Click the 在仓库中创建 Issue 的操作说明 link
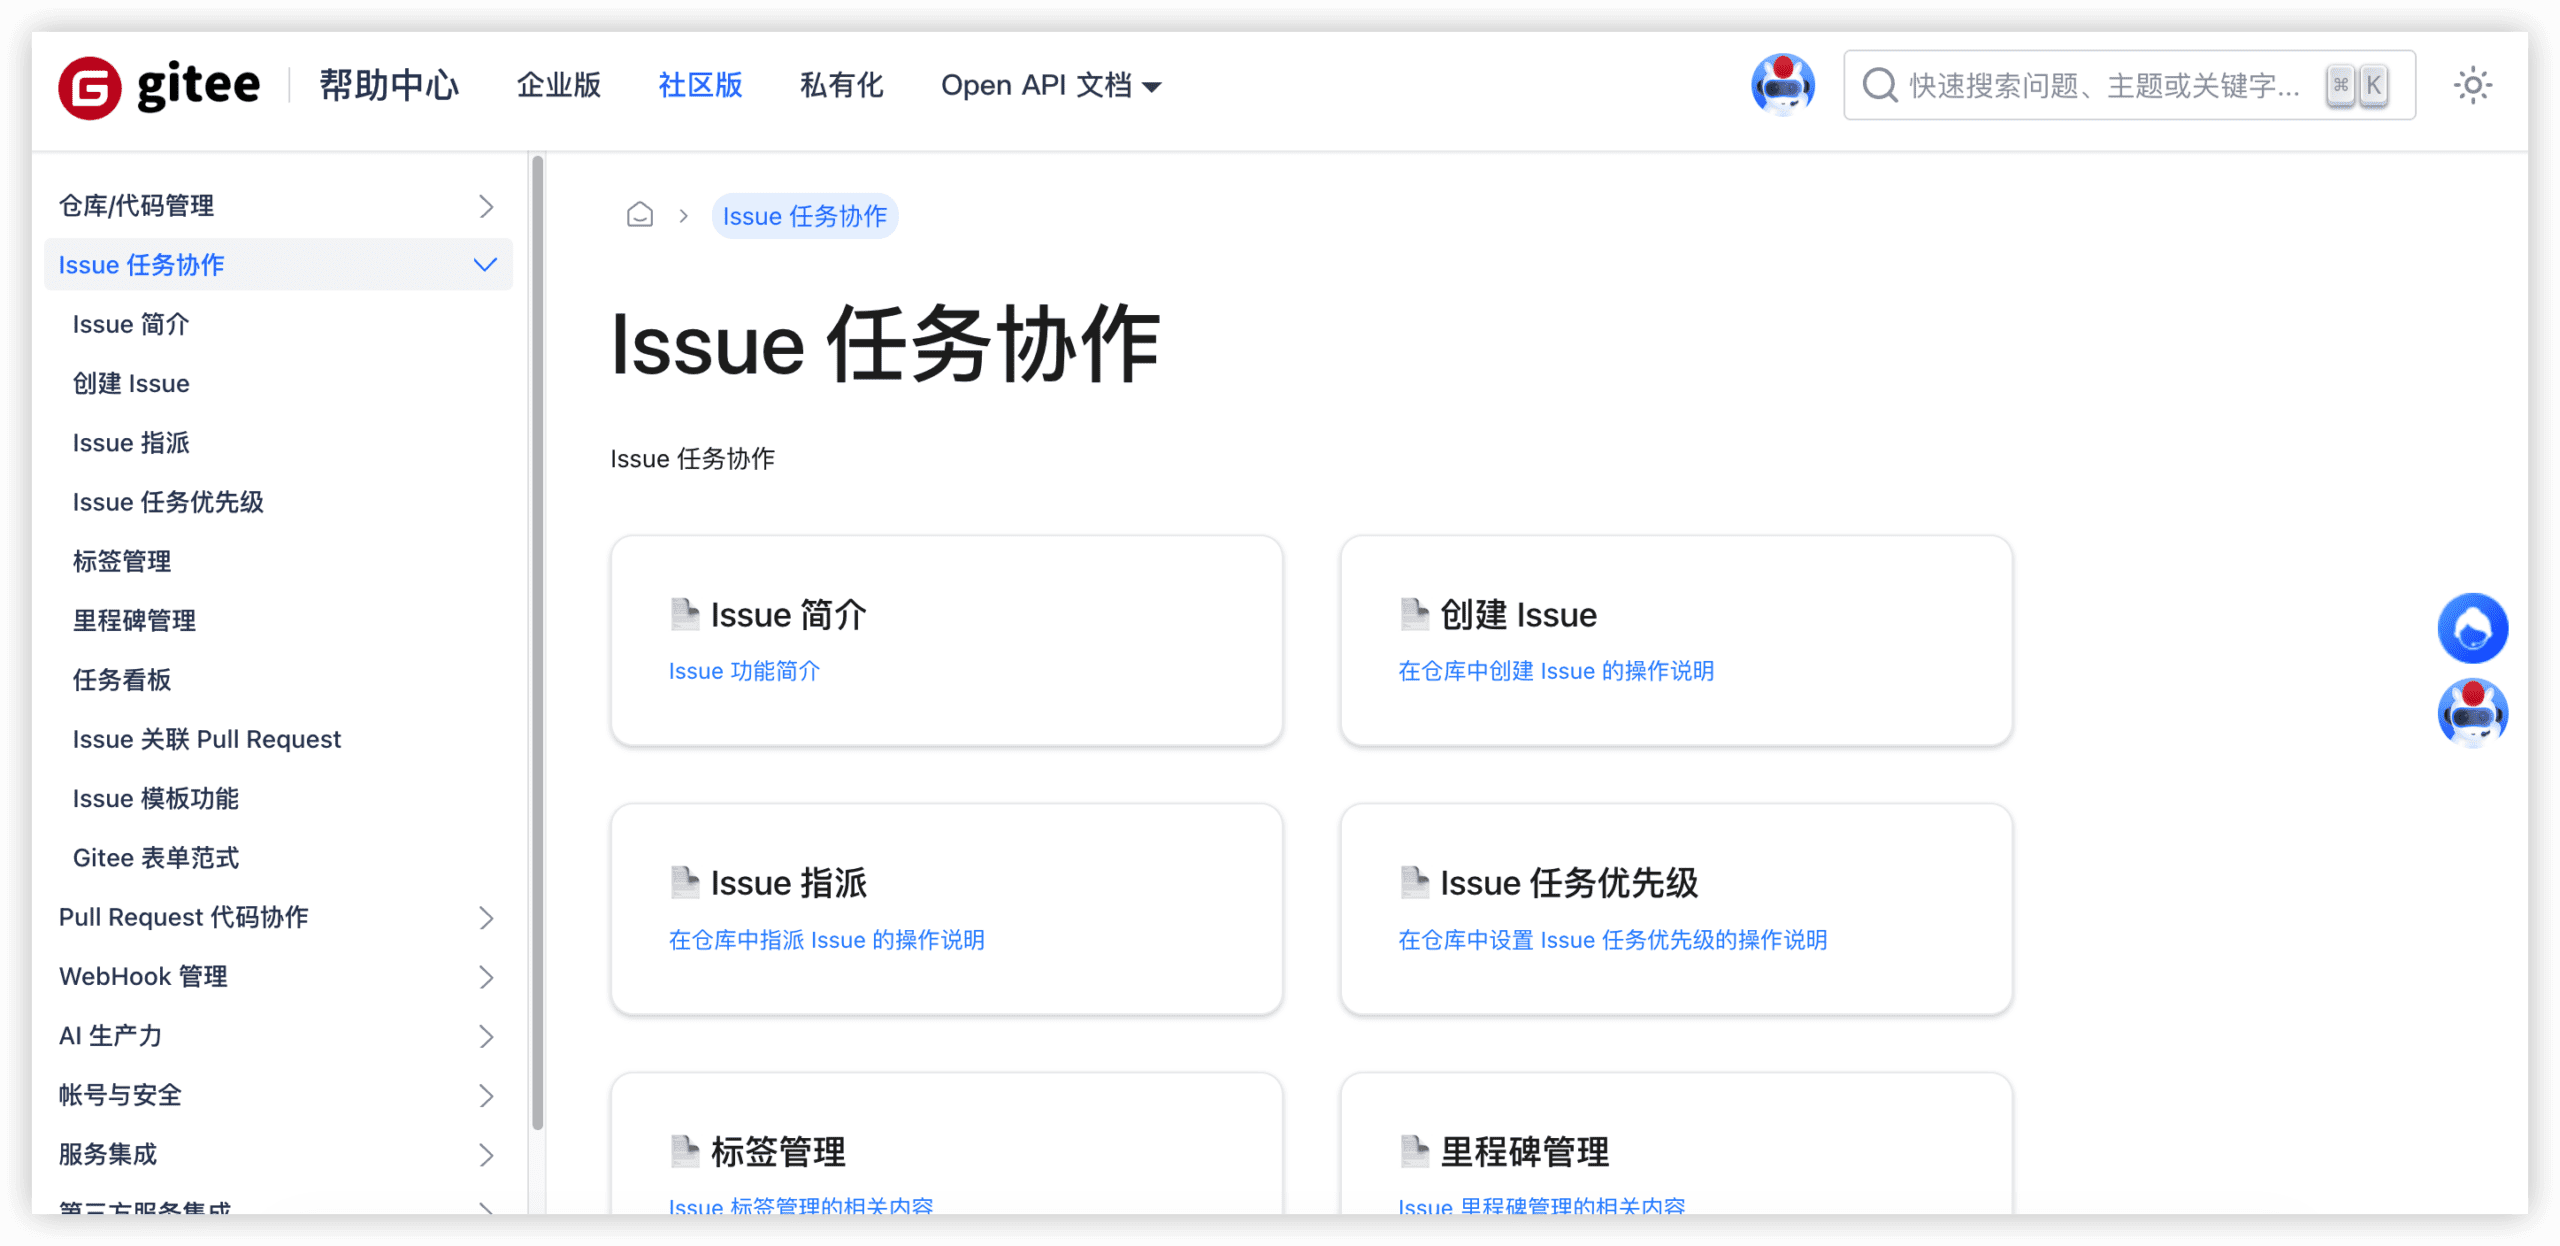The width and height of the screenshot is (2560, 1246). click(1557, 671)
